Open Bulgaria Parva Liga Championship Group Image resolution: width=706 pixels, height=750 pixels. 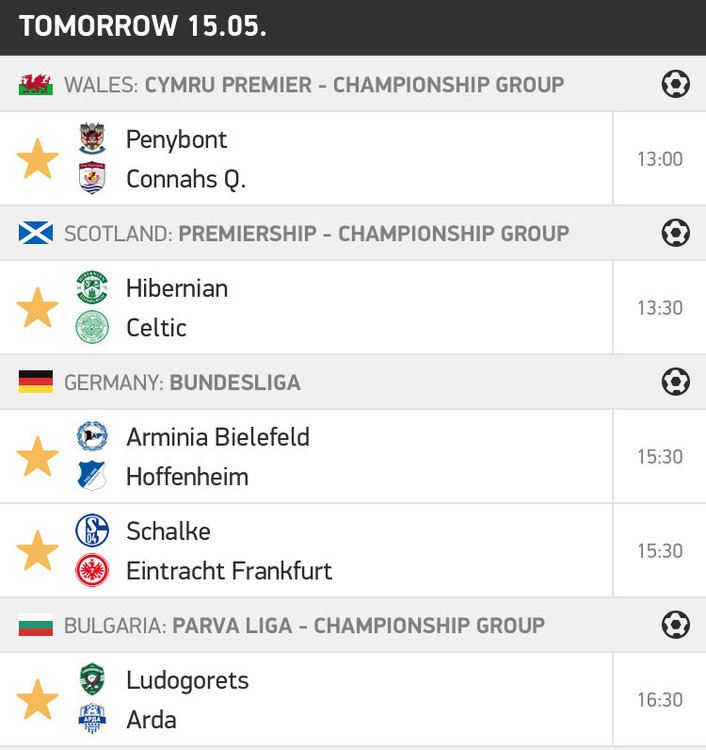(358, 626)
